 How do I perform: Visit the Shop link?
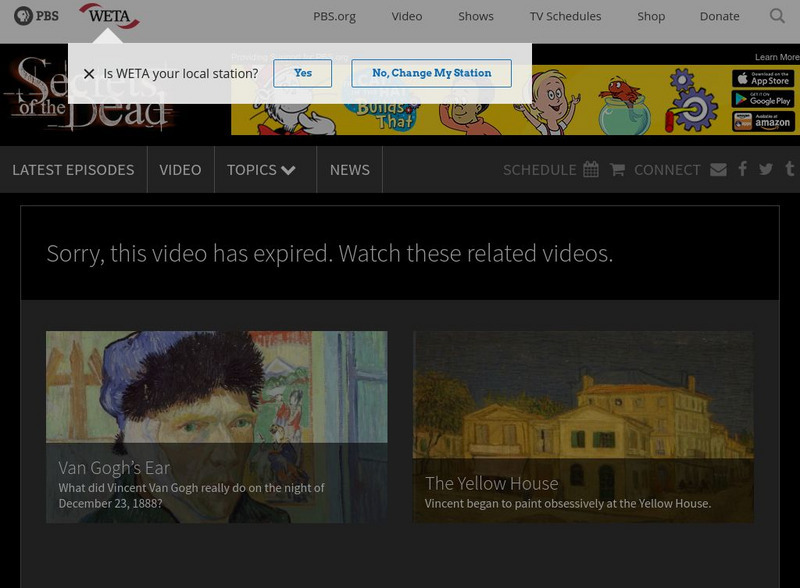[651, 16]
